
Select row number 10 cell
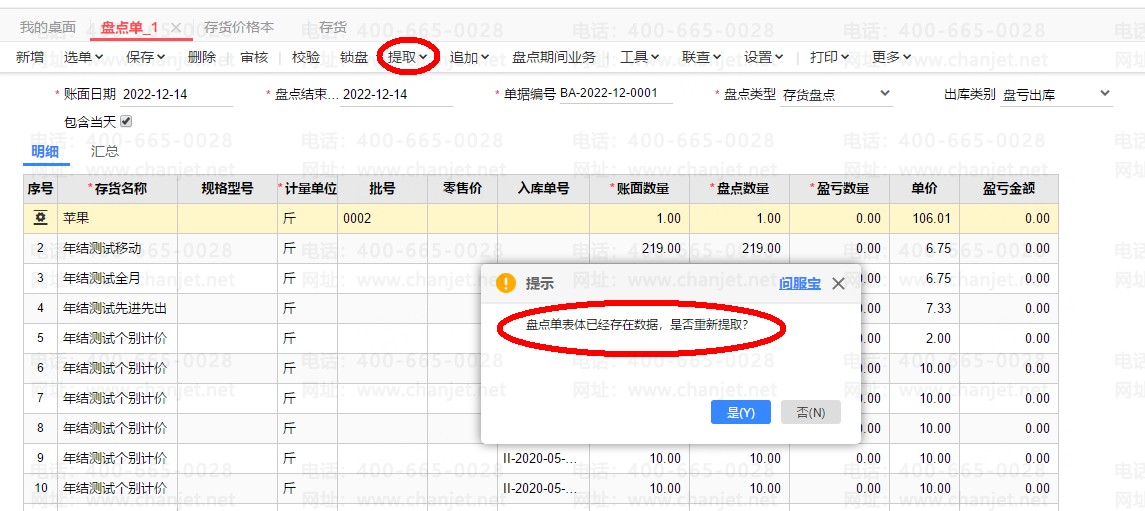(x=41, y=488)
